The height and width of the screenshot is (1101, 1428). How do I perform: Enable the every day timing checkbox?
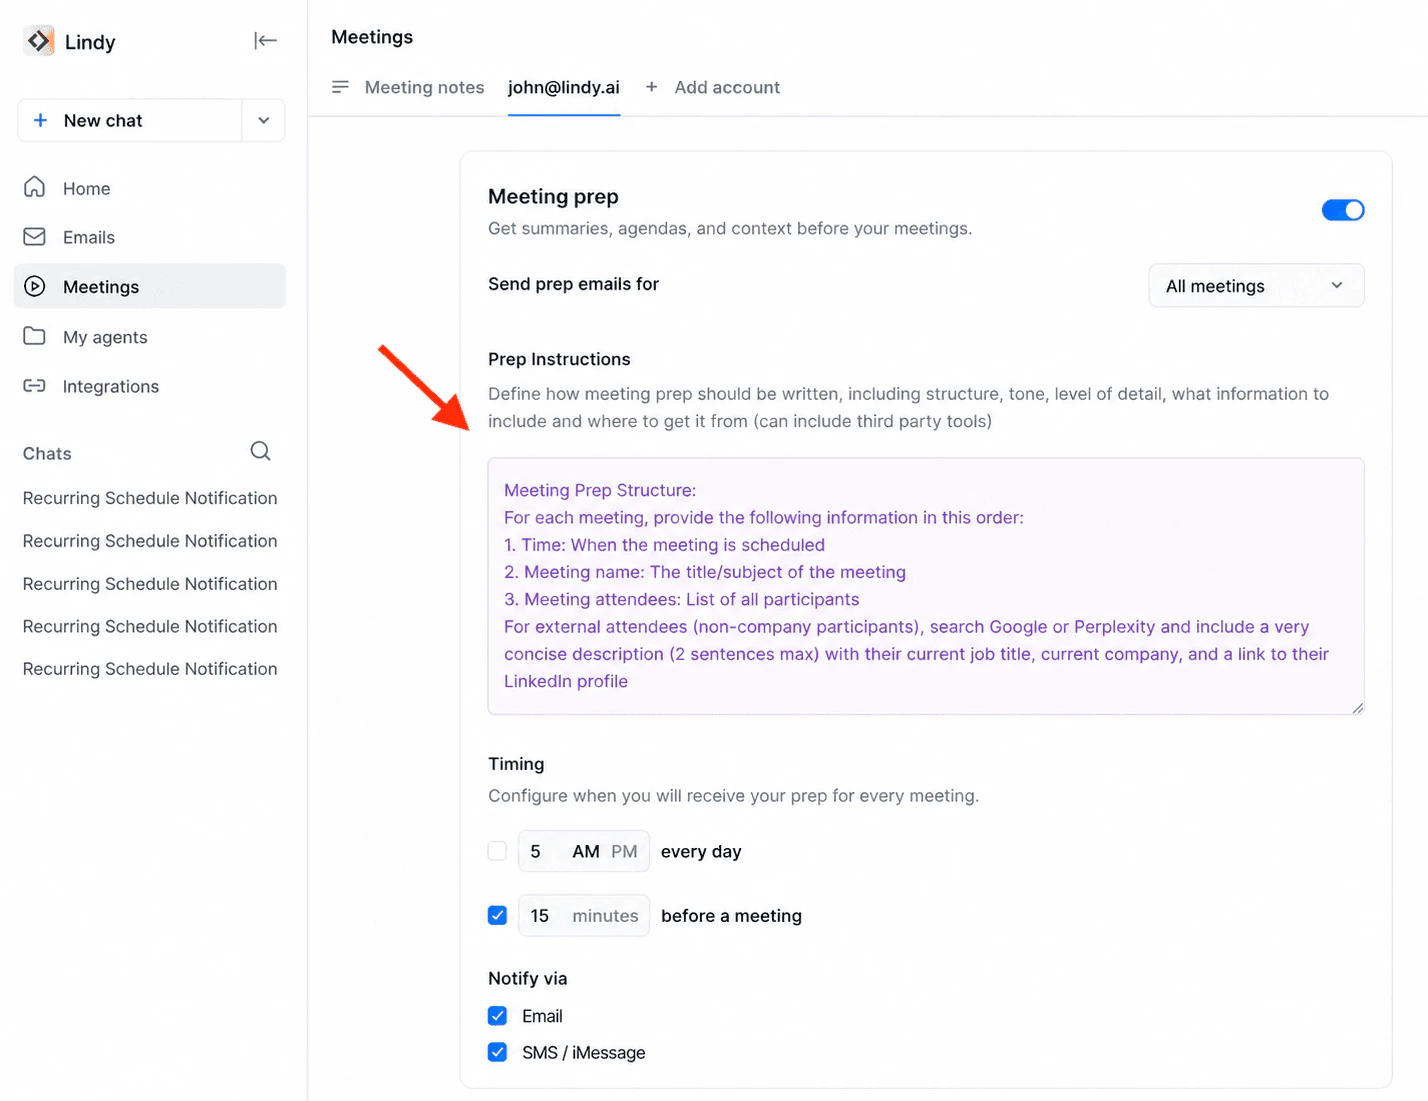pyautogui.click(x=497, y=851)
